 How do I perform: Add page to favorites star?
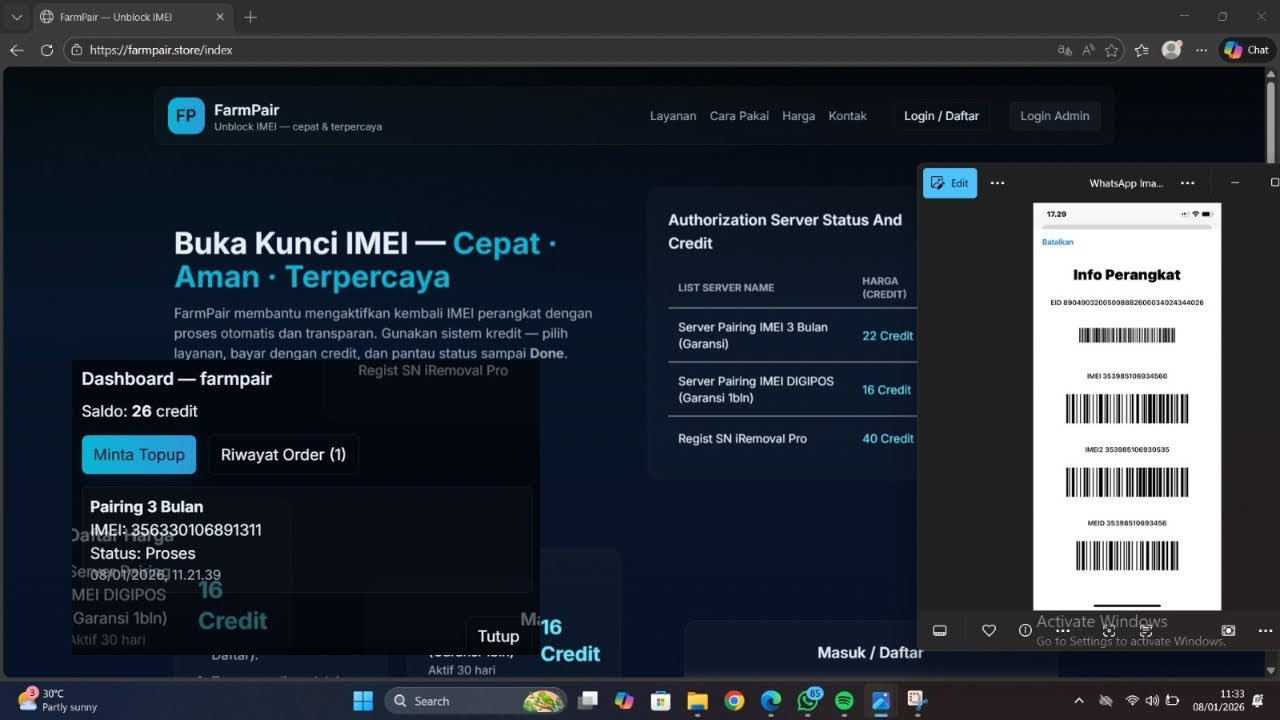[x=1111, y=50]
